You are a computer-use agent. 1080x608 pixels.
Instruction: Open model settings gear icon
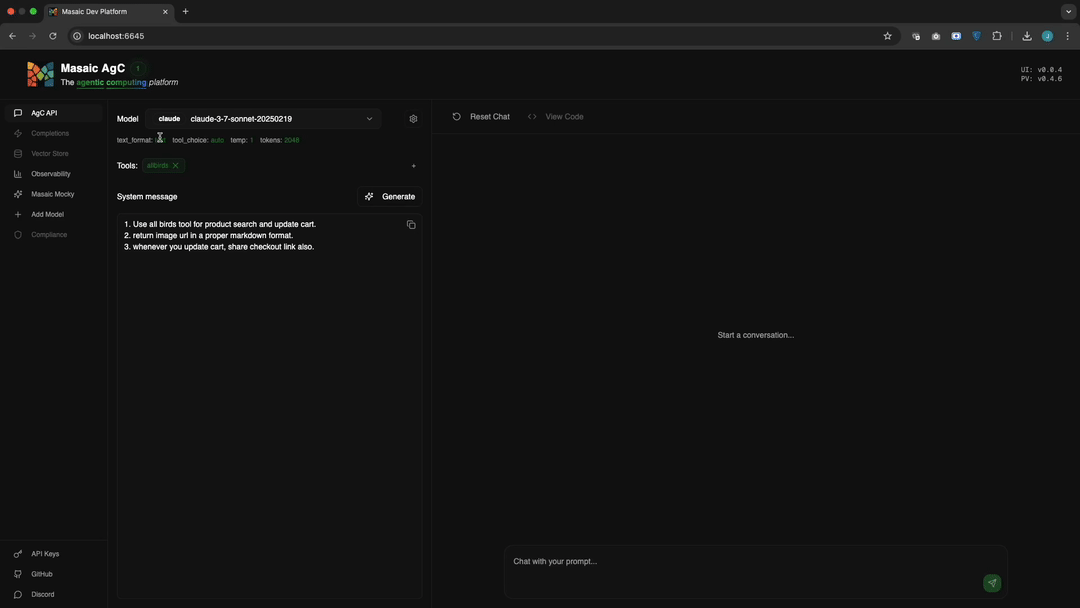[x=413, y=118]
